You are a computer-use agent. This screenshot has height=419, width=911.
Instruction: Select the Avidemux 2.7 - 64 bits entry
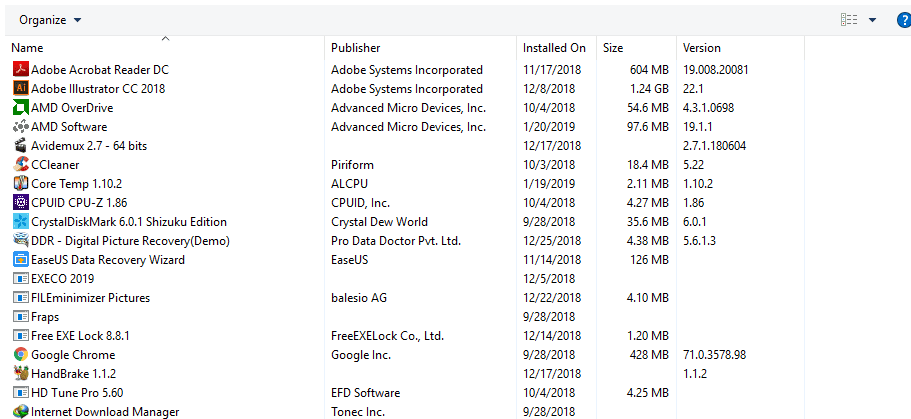click(89, 146)
